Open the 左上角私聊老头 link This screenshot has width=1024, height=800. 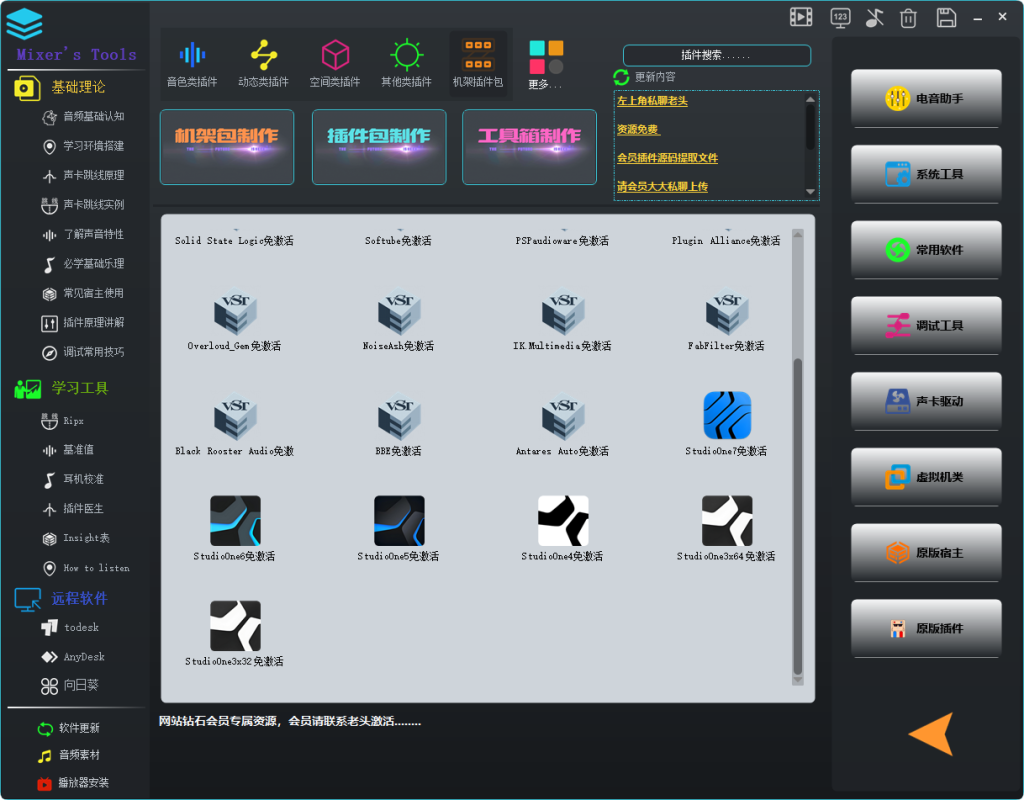pyautogui.click(x=652, y=101)
